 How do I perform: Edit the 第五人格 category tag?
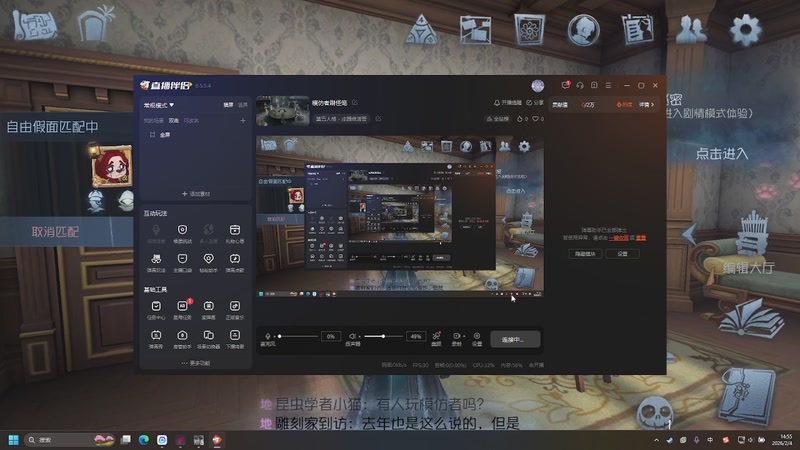[379, 118]
